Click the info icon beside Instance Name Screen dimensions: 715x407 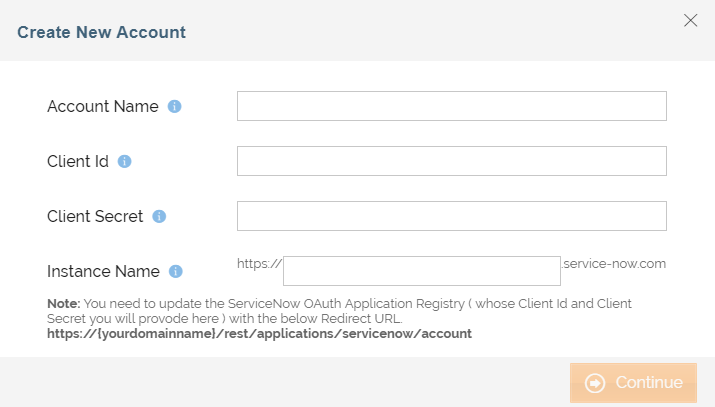(x=176, y=271)
